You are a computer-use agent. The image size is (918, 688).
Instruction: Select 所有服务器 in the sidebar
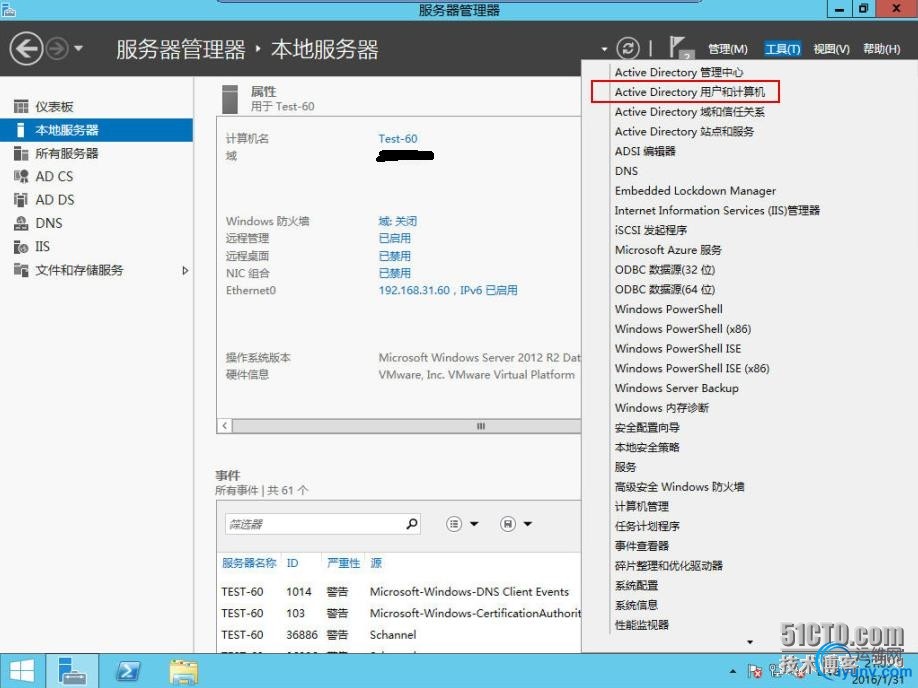pos(96,153)
